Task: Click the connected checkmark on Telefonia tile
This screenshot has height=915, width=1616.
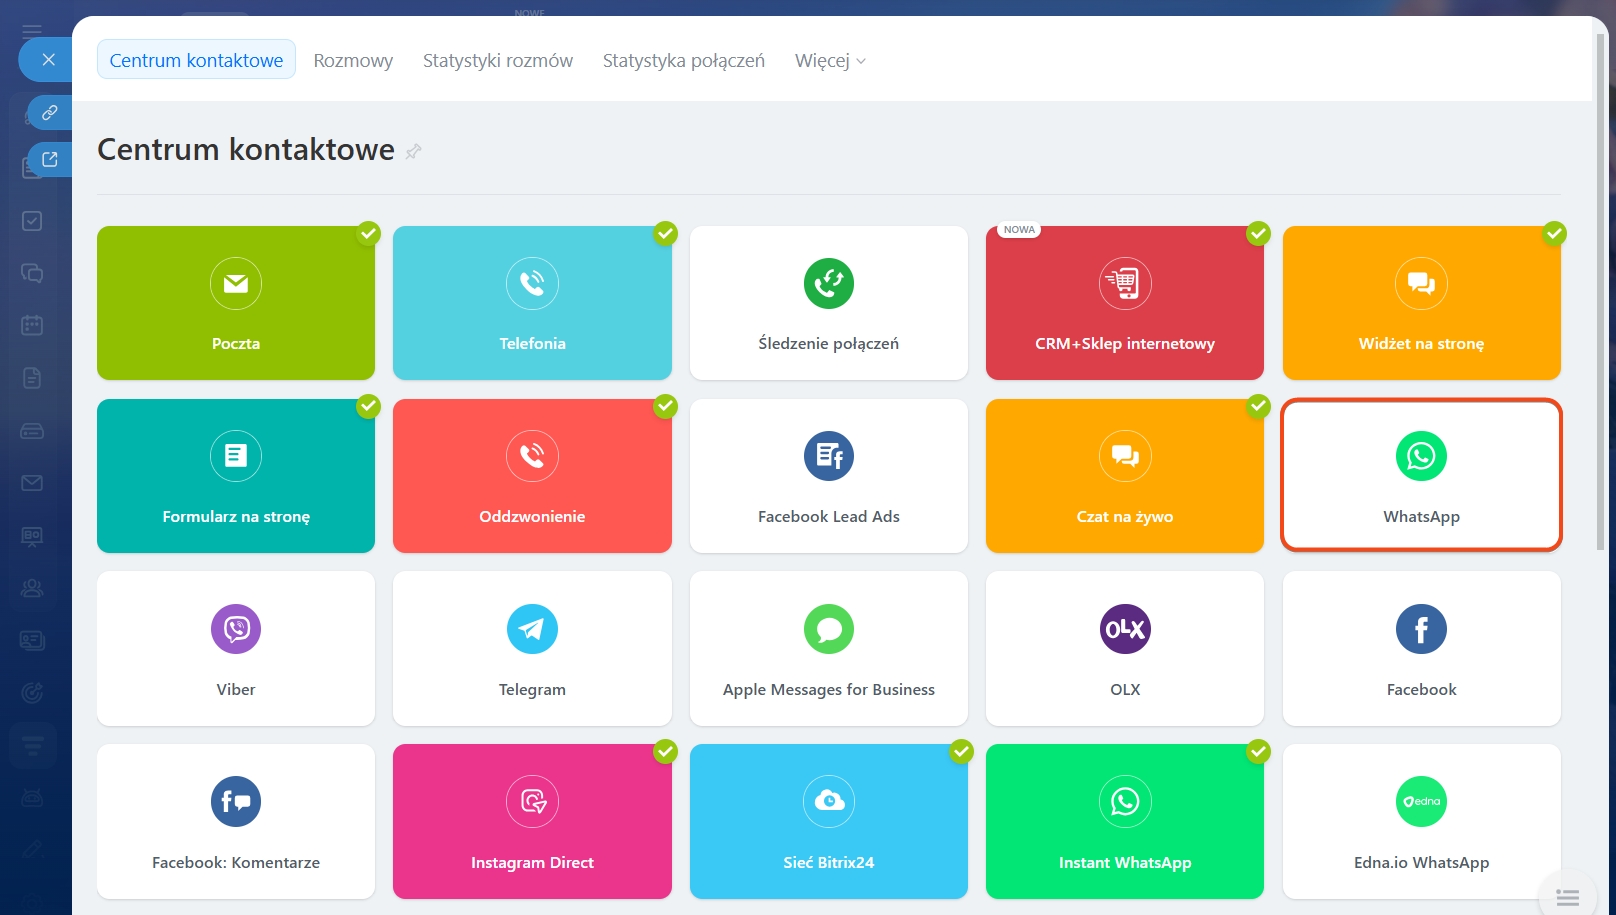Action: [665, 233]
